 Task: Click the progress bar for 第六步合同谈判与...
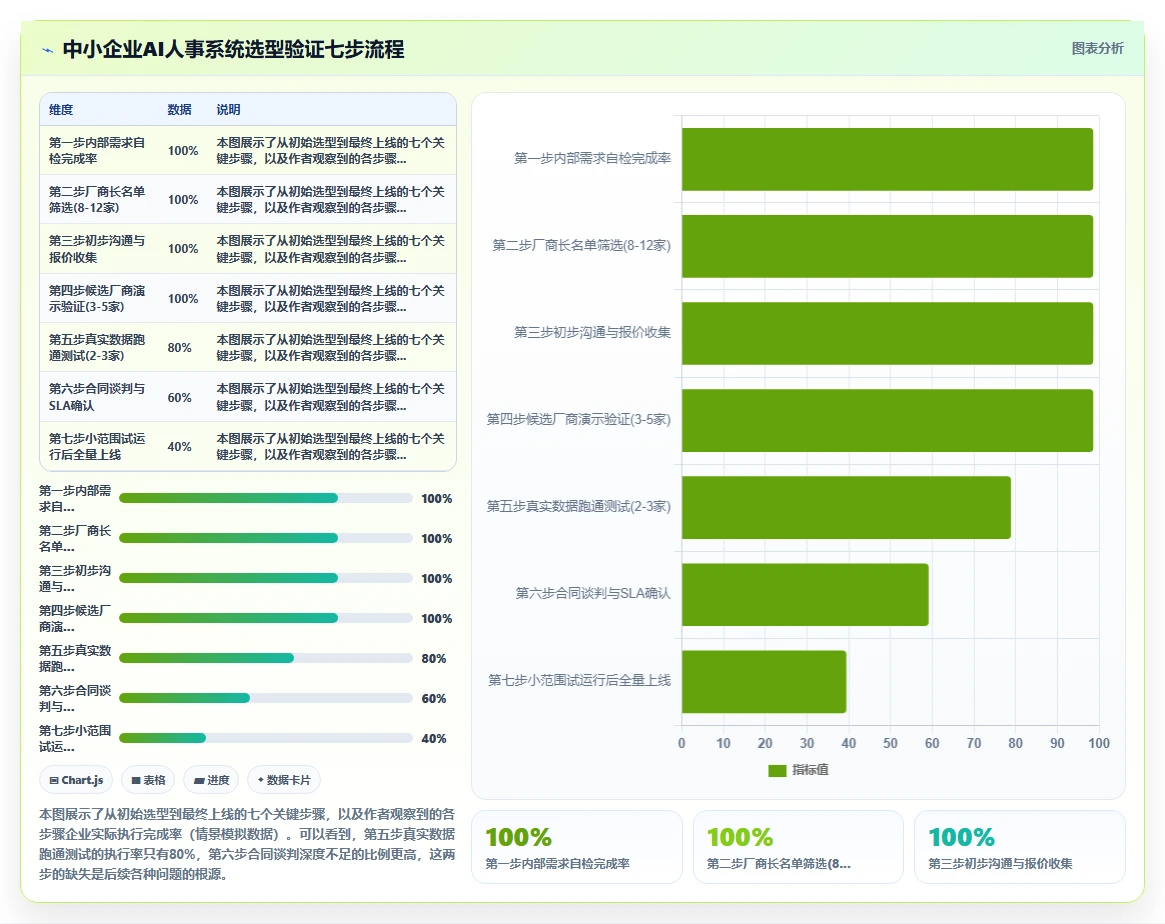[x=265, y=698]
